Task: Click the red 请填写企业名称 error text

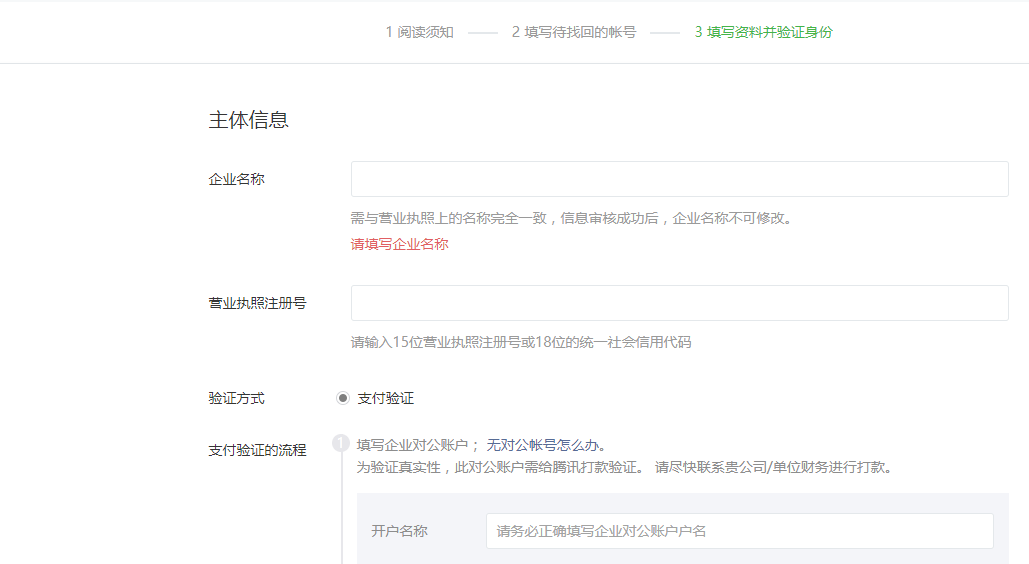Action: point(399,244)
